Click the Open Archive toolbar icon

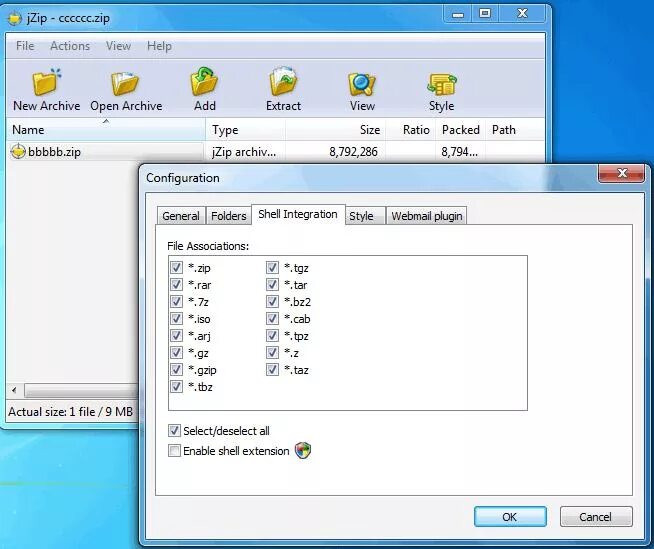click(125, 83)
